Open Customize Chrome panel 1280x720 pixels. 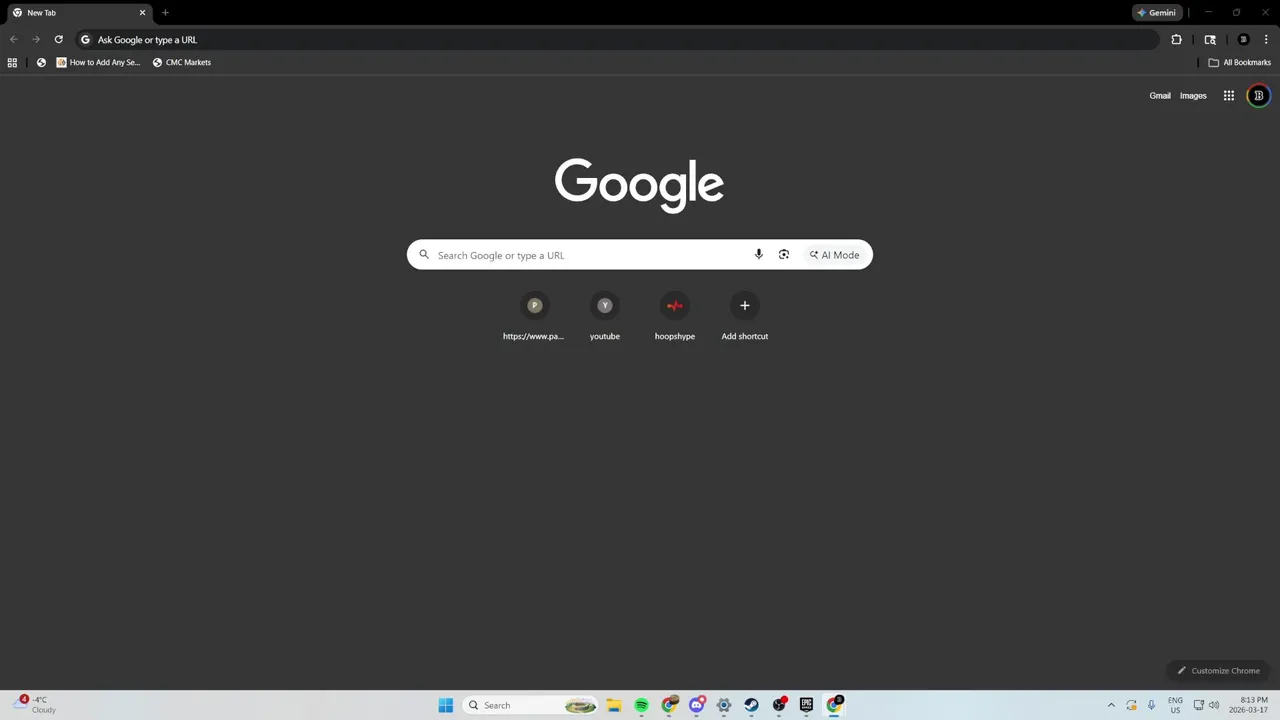tap(1218, 671)
